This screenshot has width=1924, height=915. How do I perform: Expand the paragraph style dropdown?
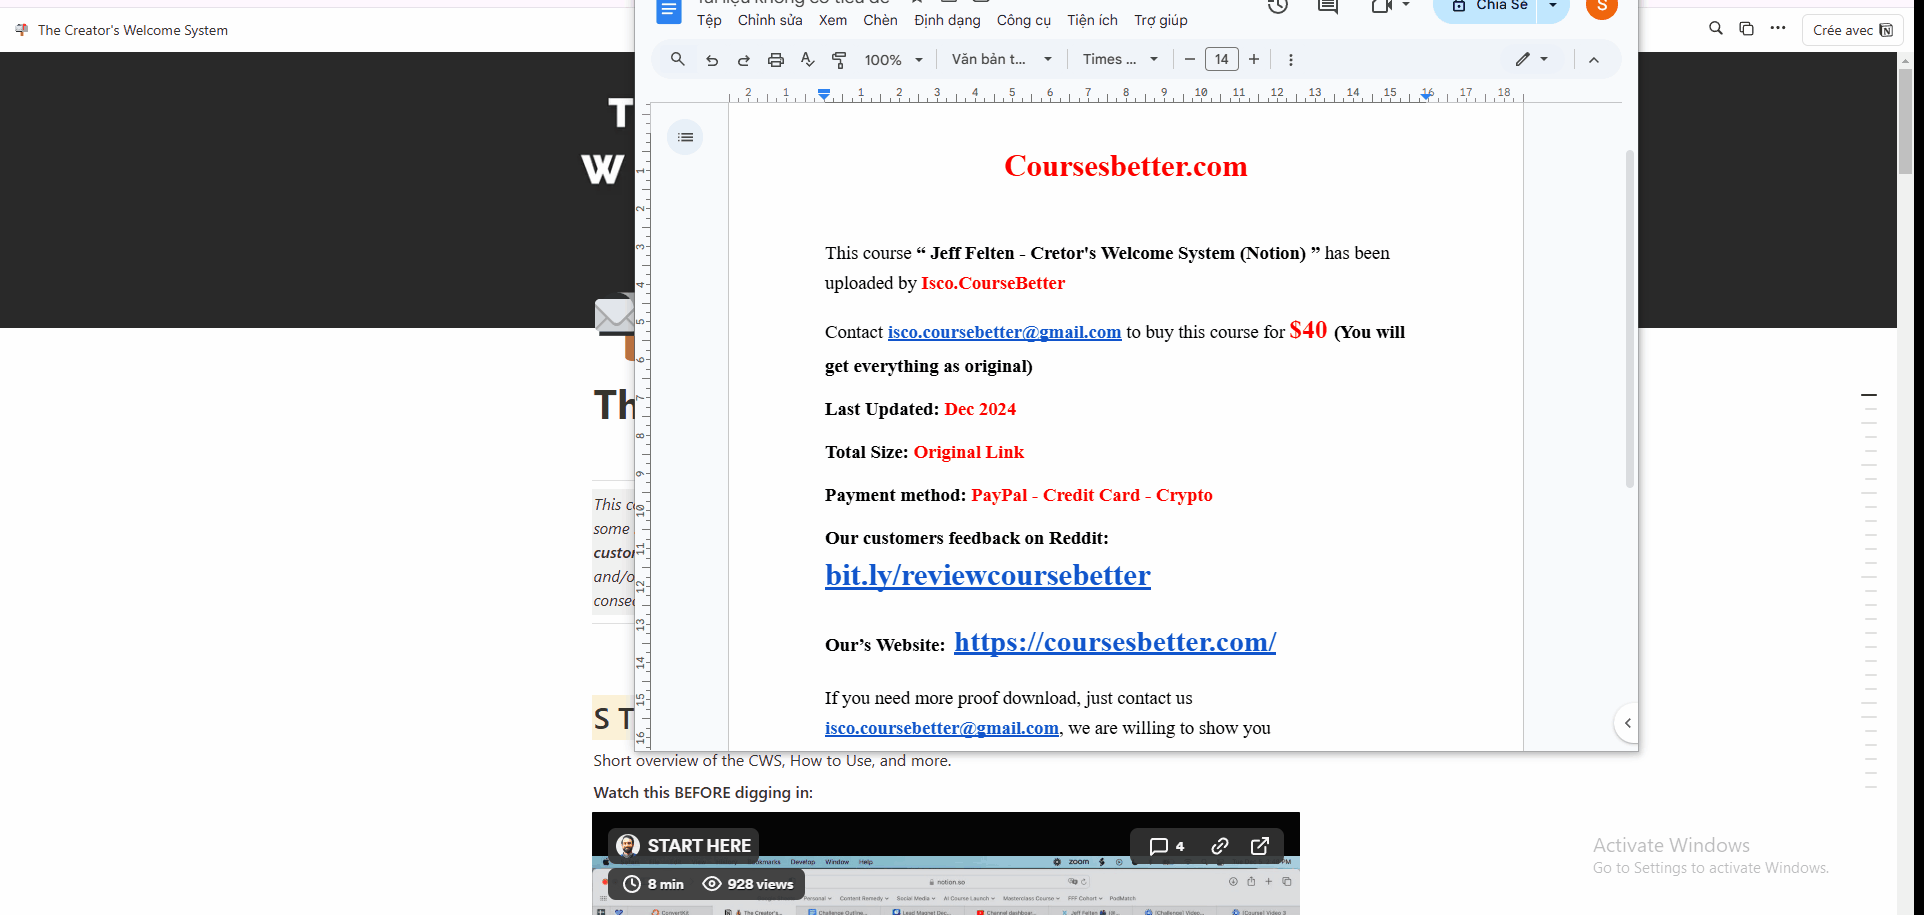[x=1001, y=60]
